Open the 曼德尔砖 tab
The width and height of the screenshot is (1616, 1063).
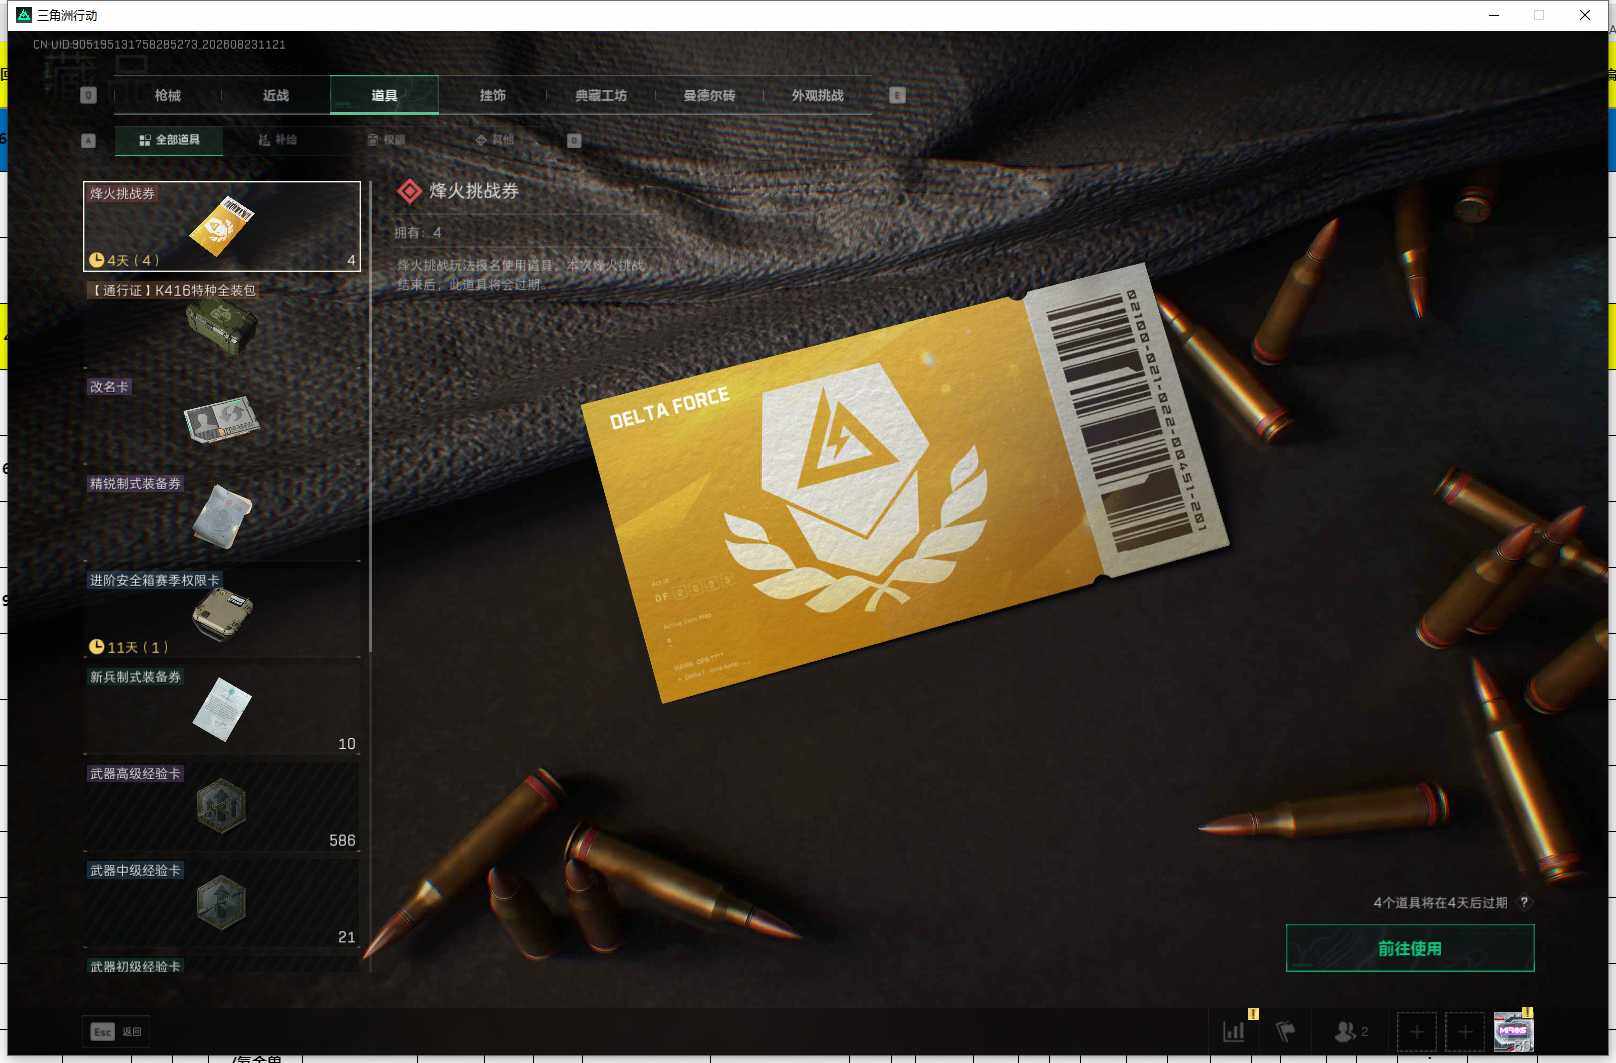[709, 95]
